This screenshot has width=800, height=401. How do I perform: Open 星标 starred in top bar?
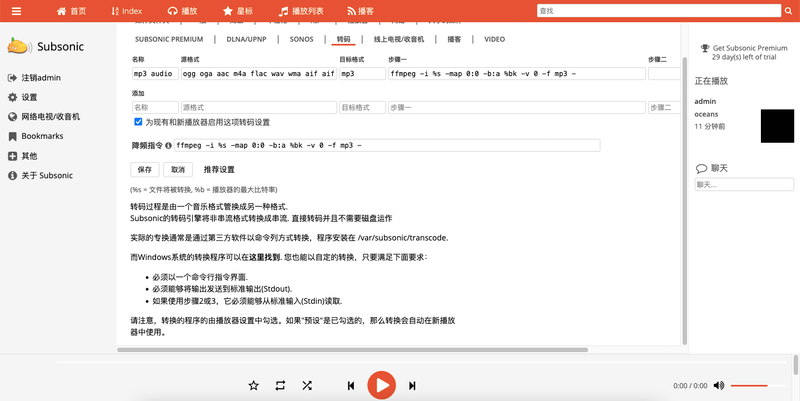pyautogui.click(x=238, y=11)
